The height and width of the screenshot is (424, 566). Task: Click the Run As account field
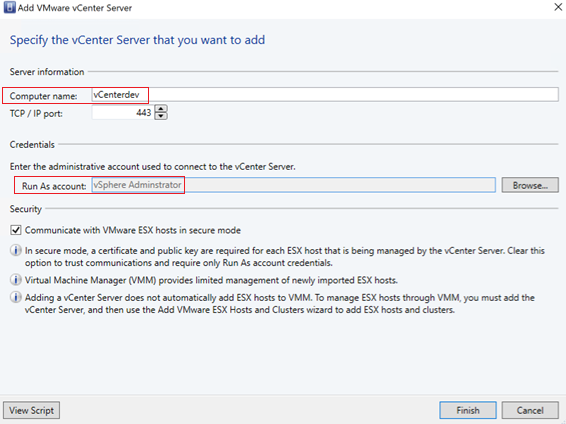[x=293, y=185]
